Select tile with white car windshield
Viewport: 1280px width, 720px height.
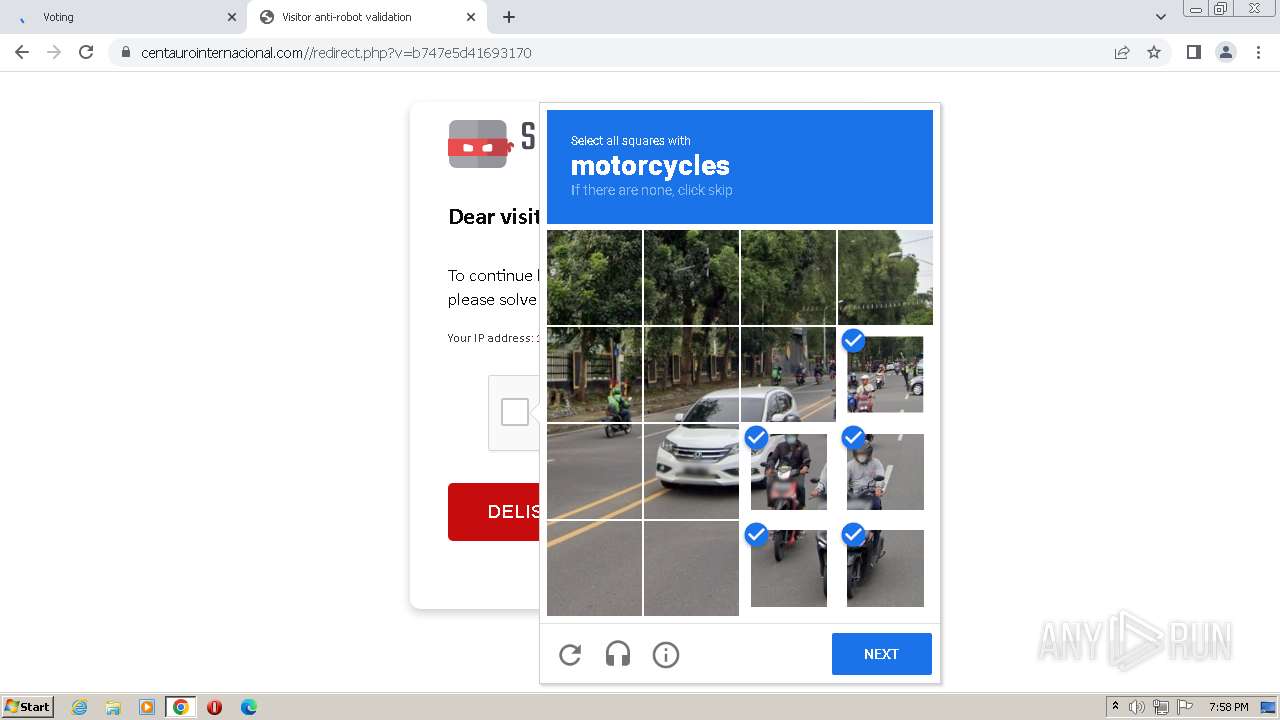click(691, 375)
